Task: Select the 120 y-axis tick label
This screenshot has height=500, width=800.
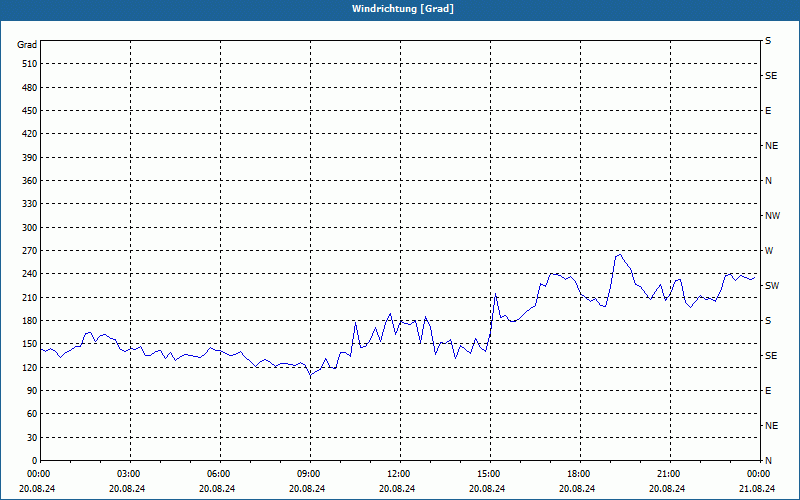Action: point(30,367)
